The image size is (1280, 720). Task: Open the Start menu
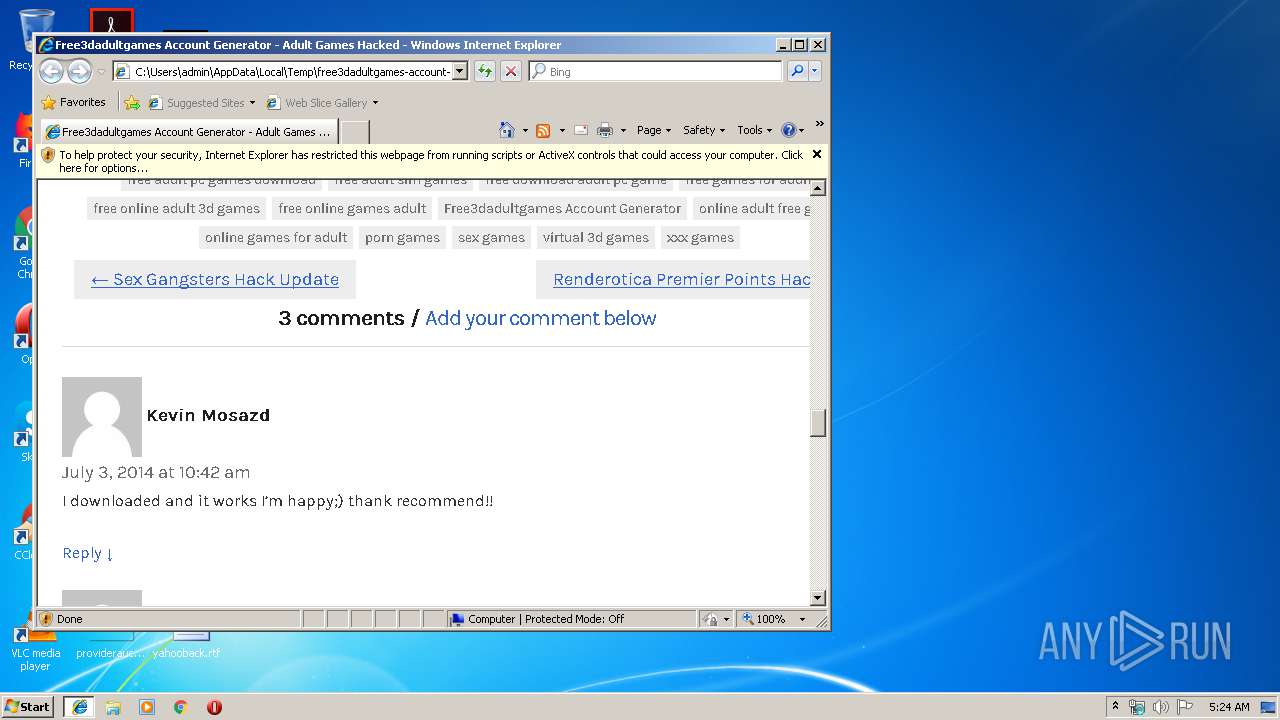tap(28, 707)
